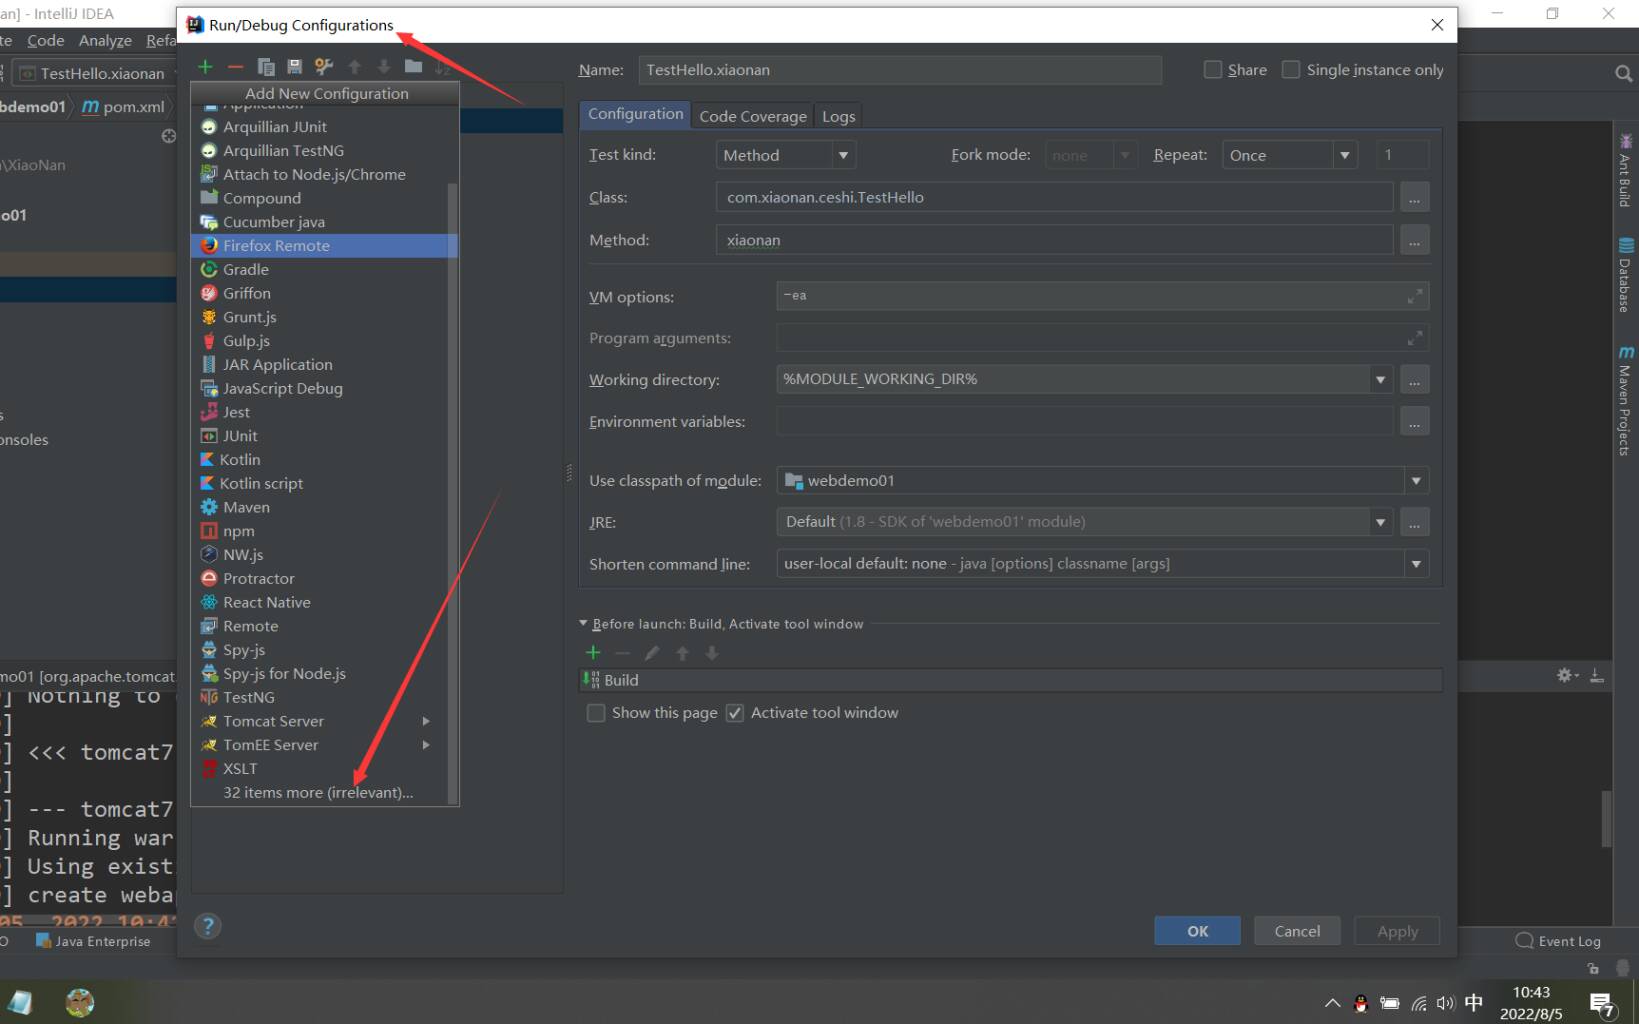Click the OK button

(1197, 931)
